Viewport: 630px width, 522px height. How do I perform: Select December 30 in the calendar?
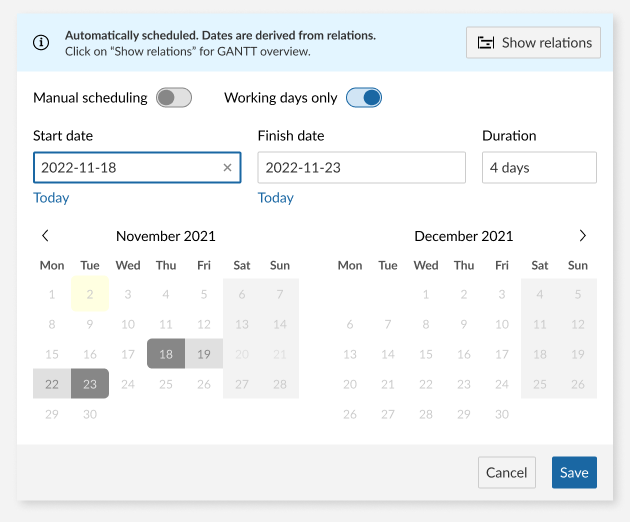pyautogui.click(x=502, y=414)
